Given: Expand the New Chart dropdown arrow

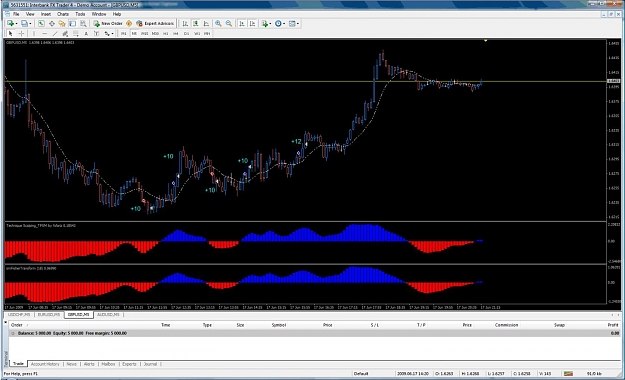Looking at the screenshot, I should tap(16, 24).
